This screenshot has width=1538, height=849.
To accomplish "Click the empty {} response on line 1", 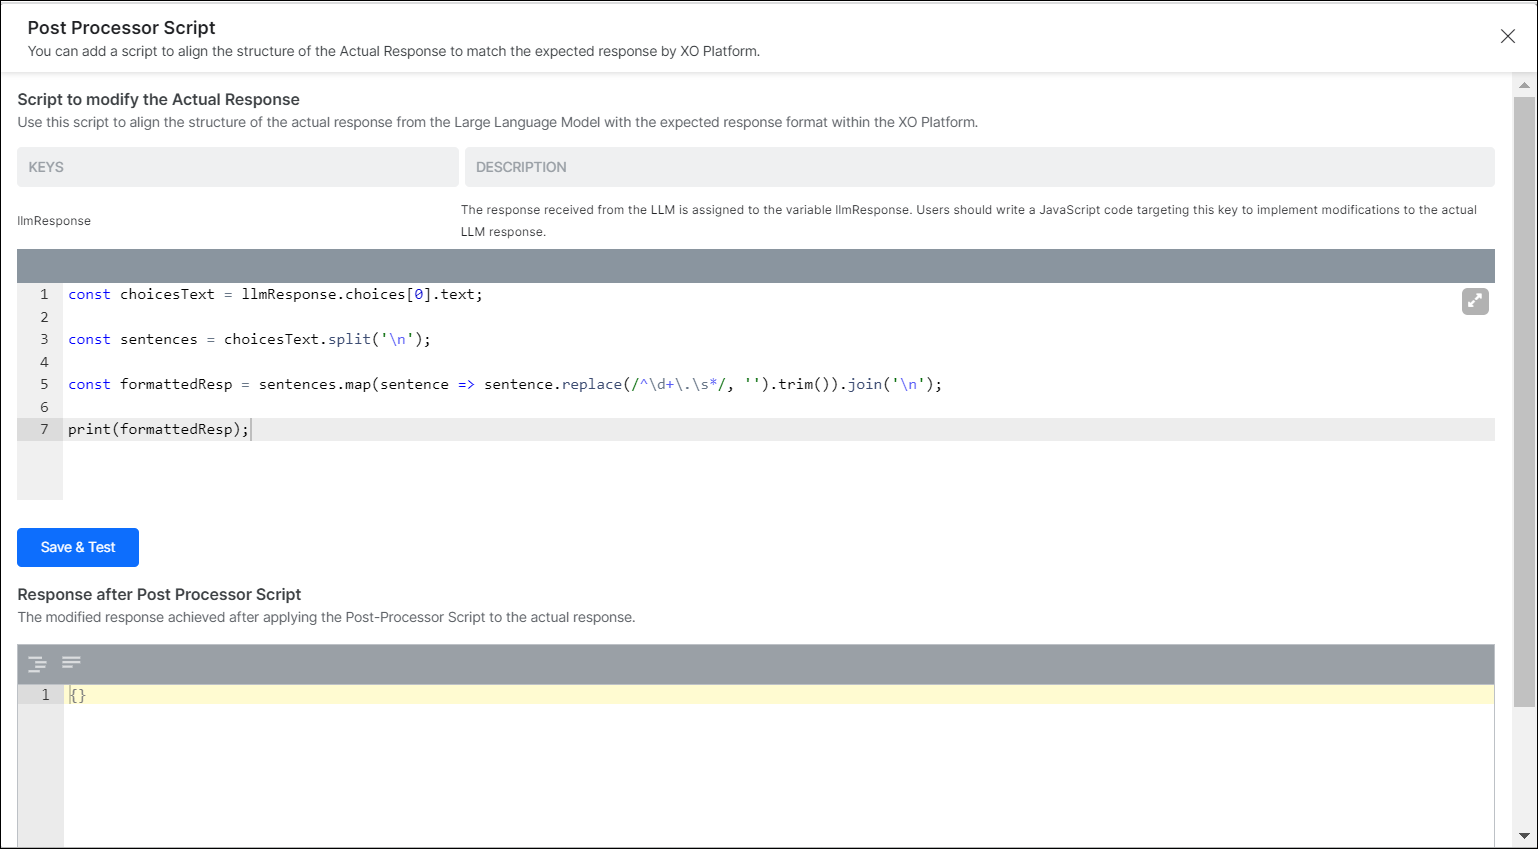I will coord(78,694).
